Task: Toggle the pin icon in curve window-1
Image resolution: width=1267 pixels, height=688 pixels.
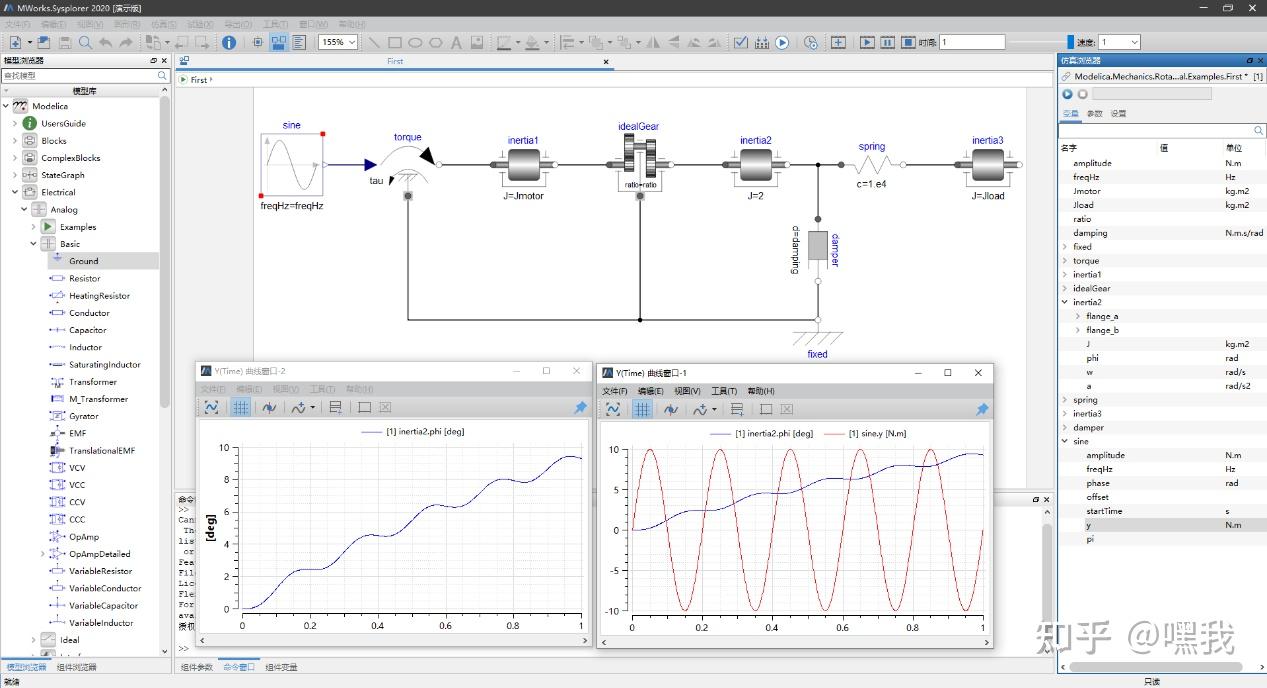Action: point(982,409)
